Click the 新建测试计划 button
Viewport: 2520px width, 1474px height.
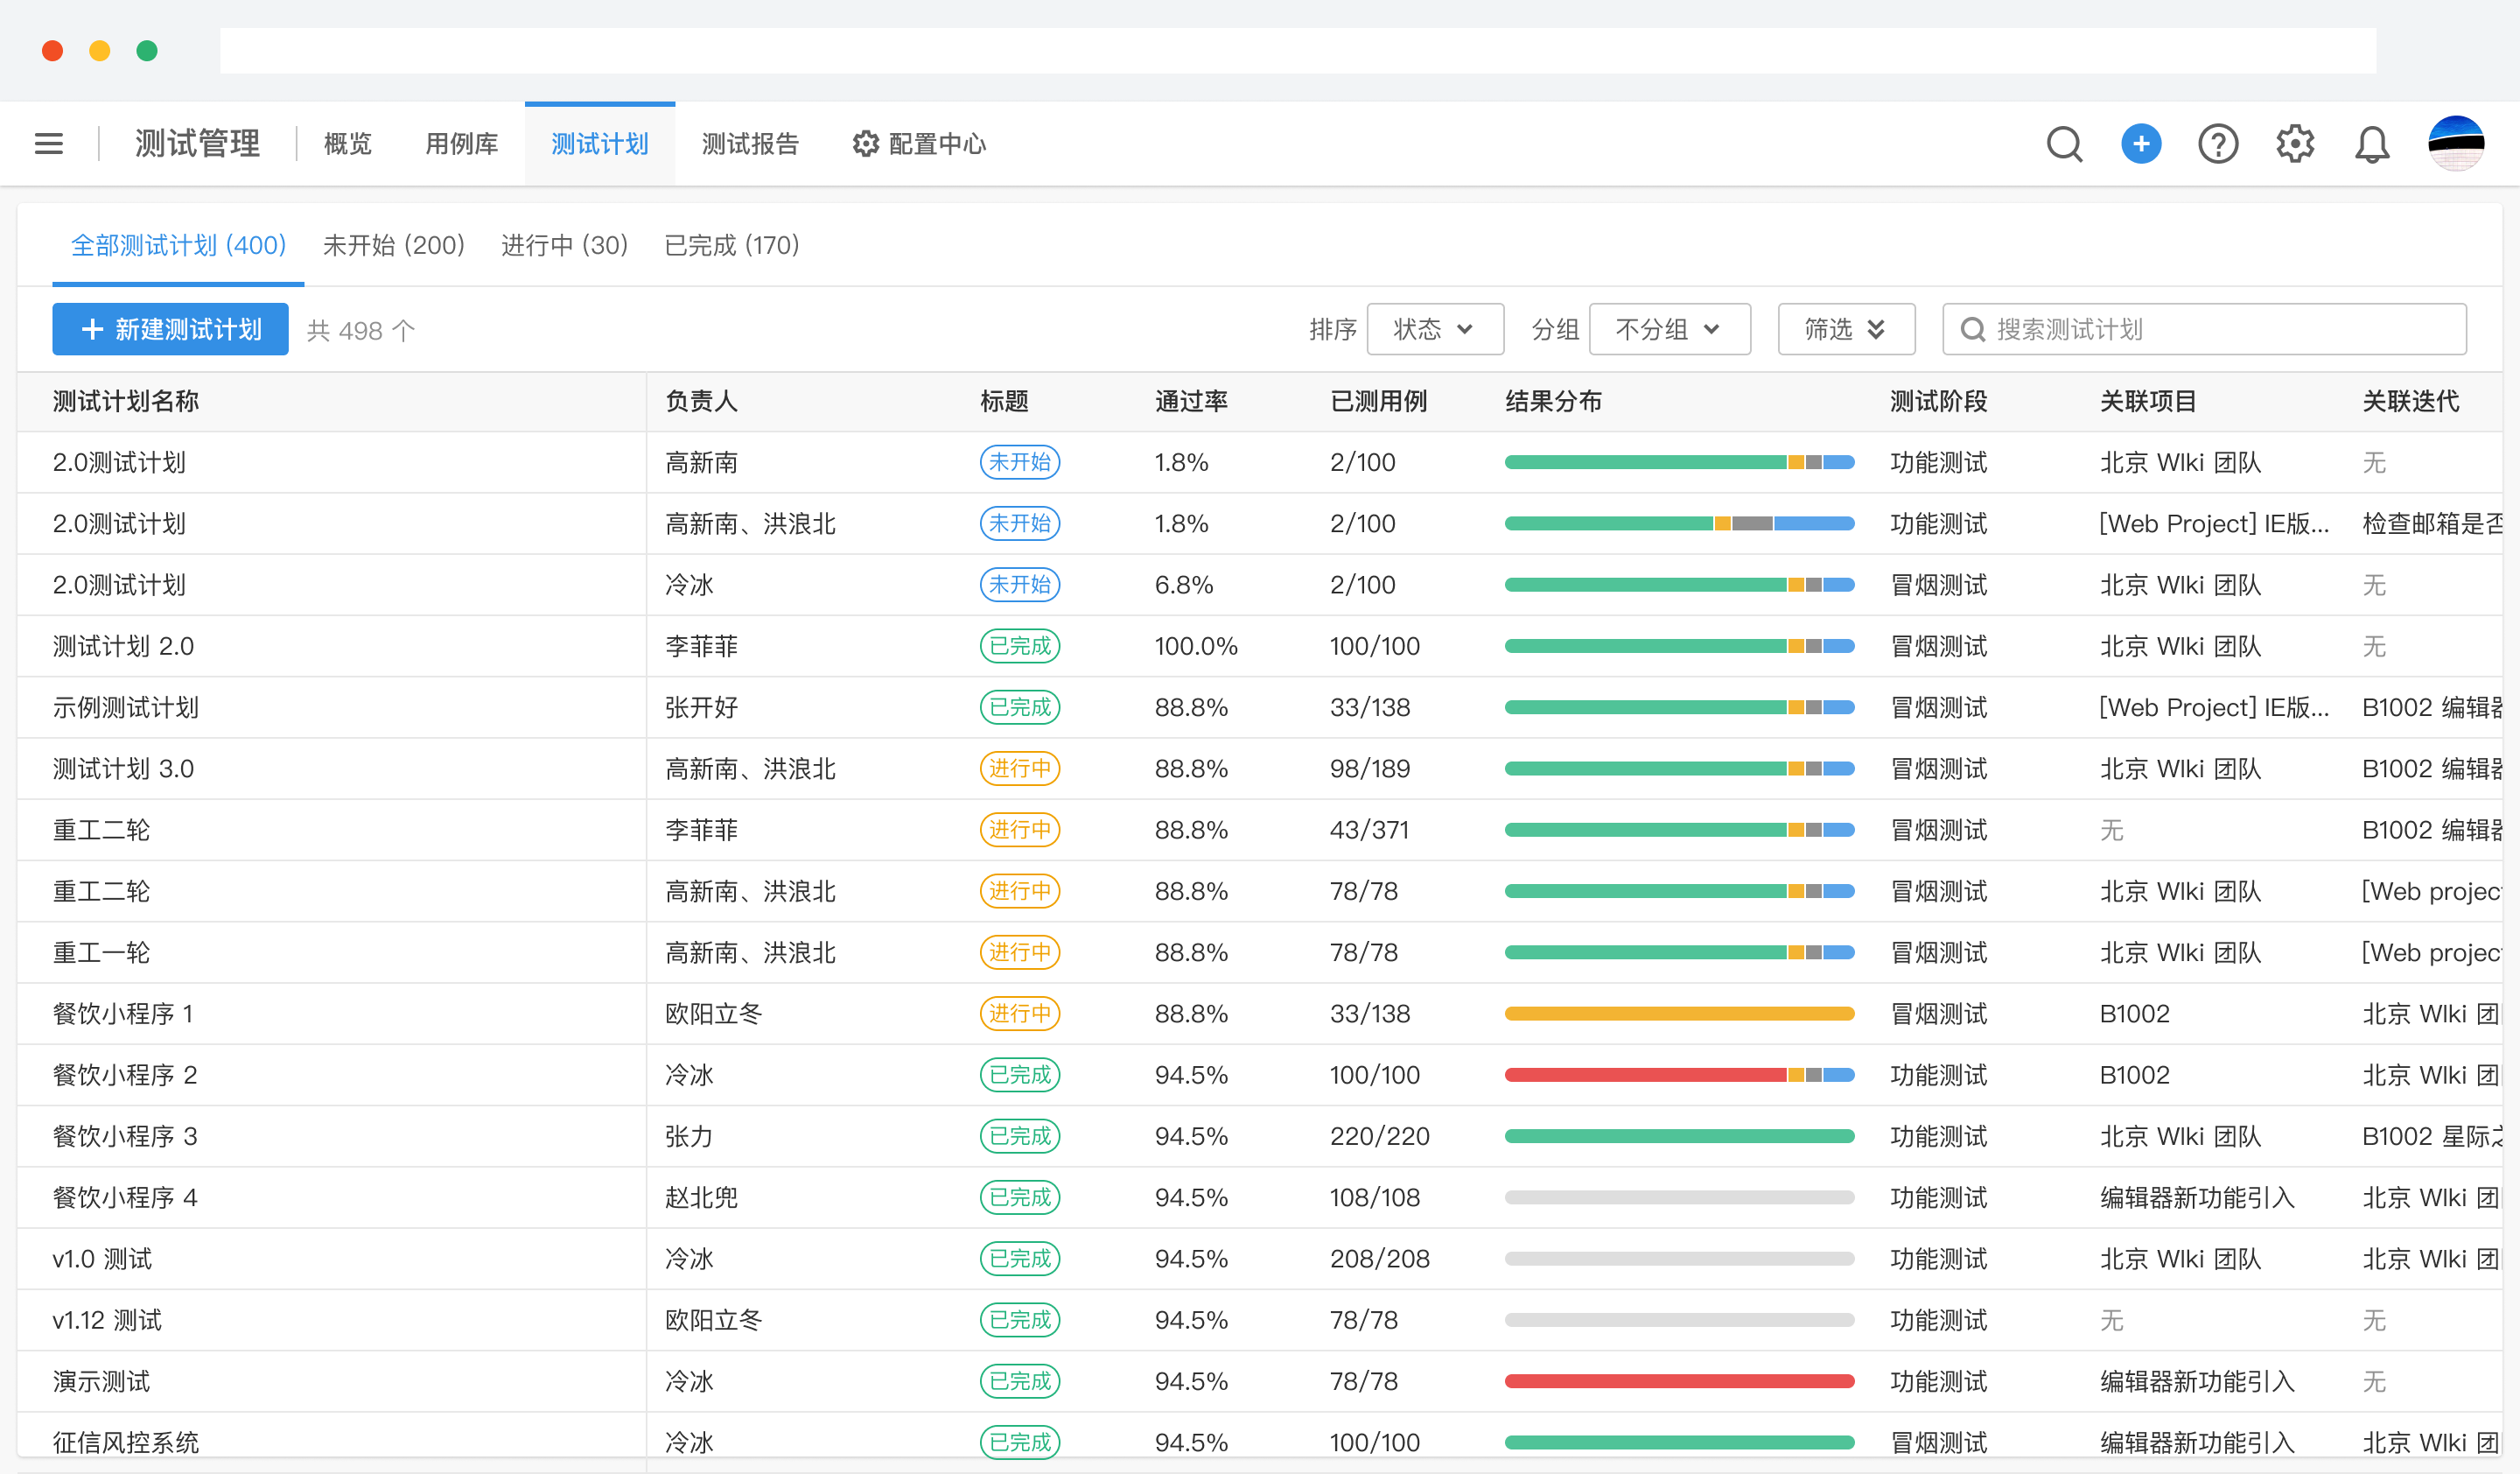coord(170,329)
